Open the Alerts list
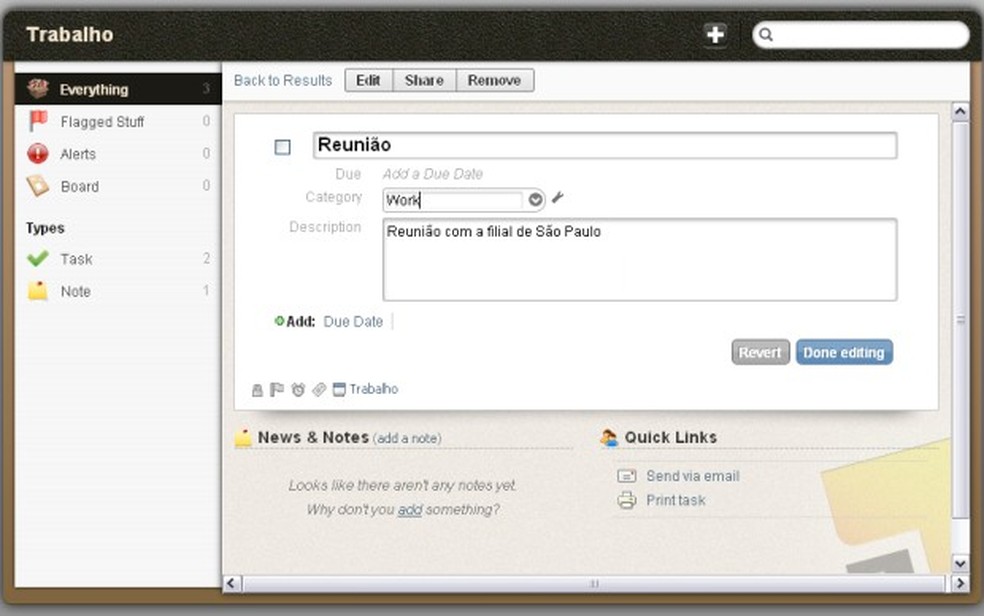This screenshot has width=984, height=616. 118,154
